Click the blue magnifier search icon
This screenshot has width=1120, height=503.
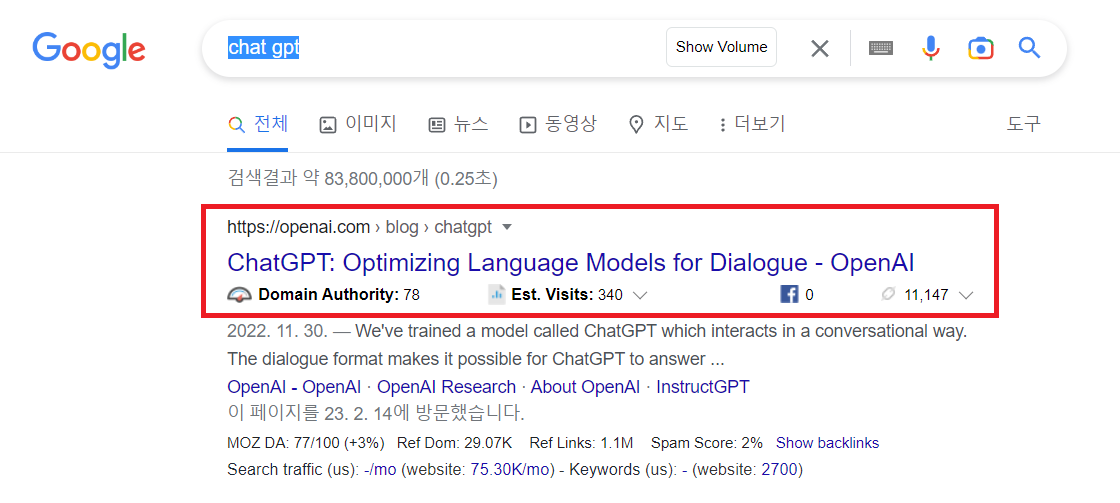1029,48
